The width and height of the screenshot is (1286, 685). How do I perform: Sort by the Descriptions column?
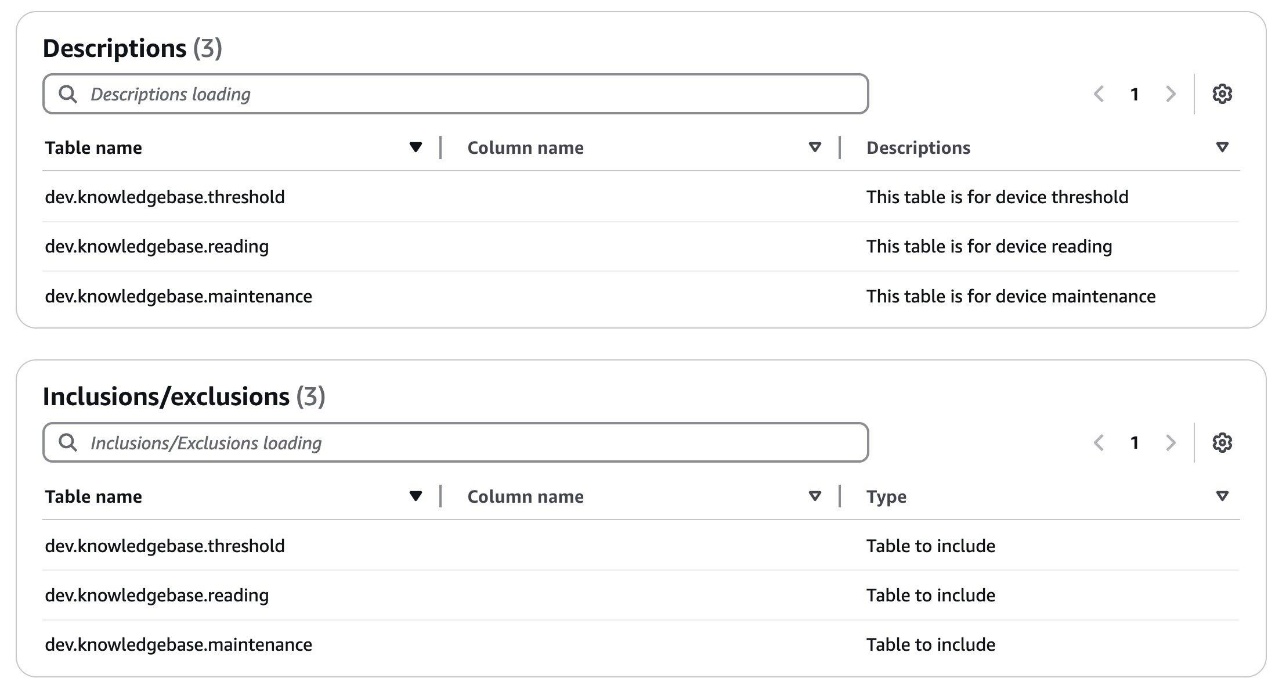point(1221,148)
